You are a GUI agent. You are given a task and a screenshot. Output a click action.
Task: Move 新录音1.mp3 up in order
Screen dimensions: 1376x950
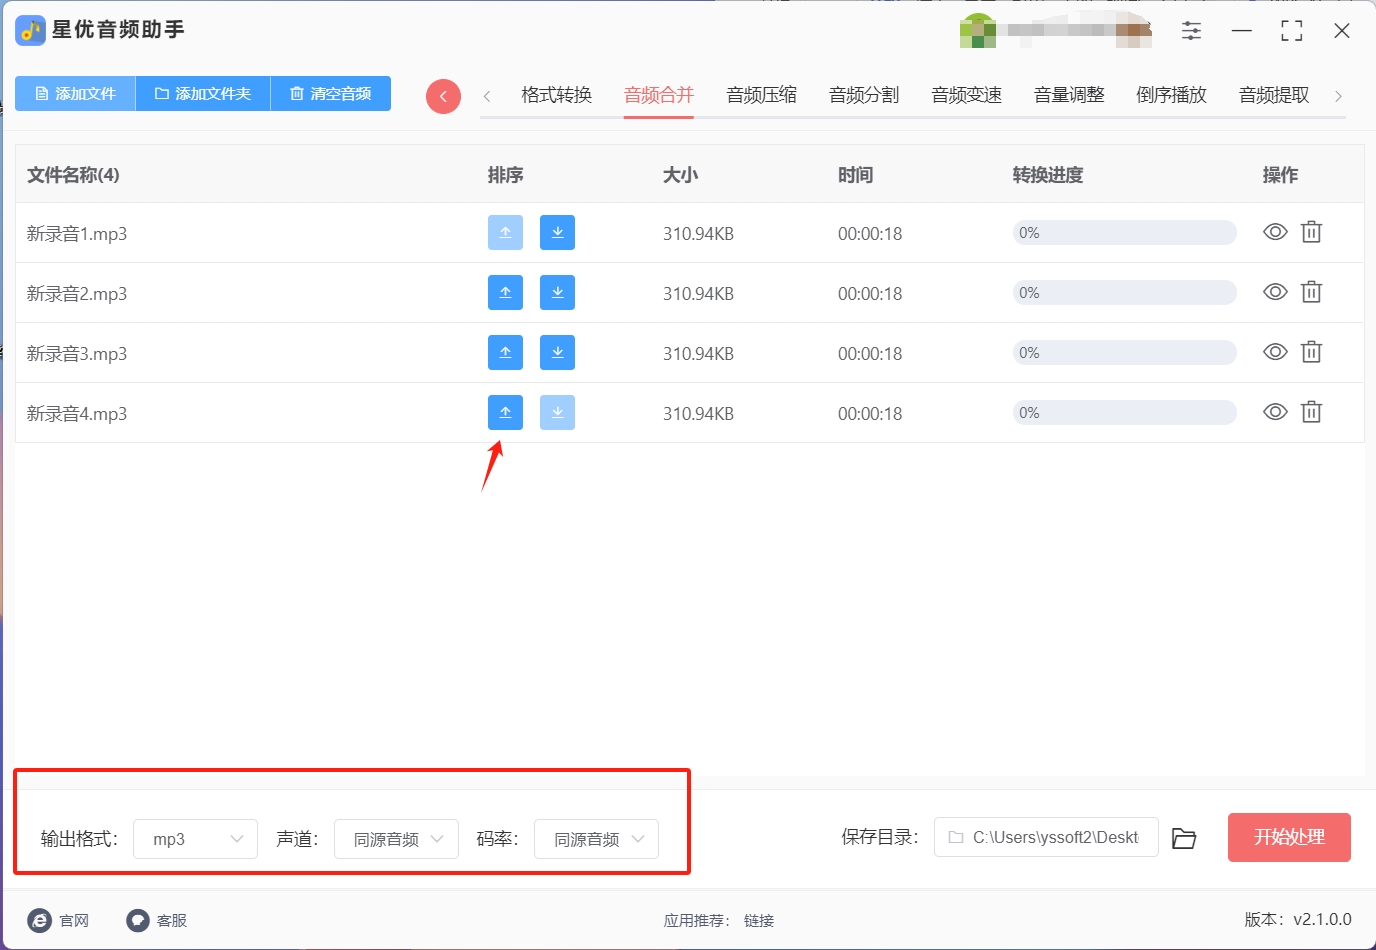(505, 232)
